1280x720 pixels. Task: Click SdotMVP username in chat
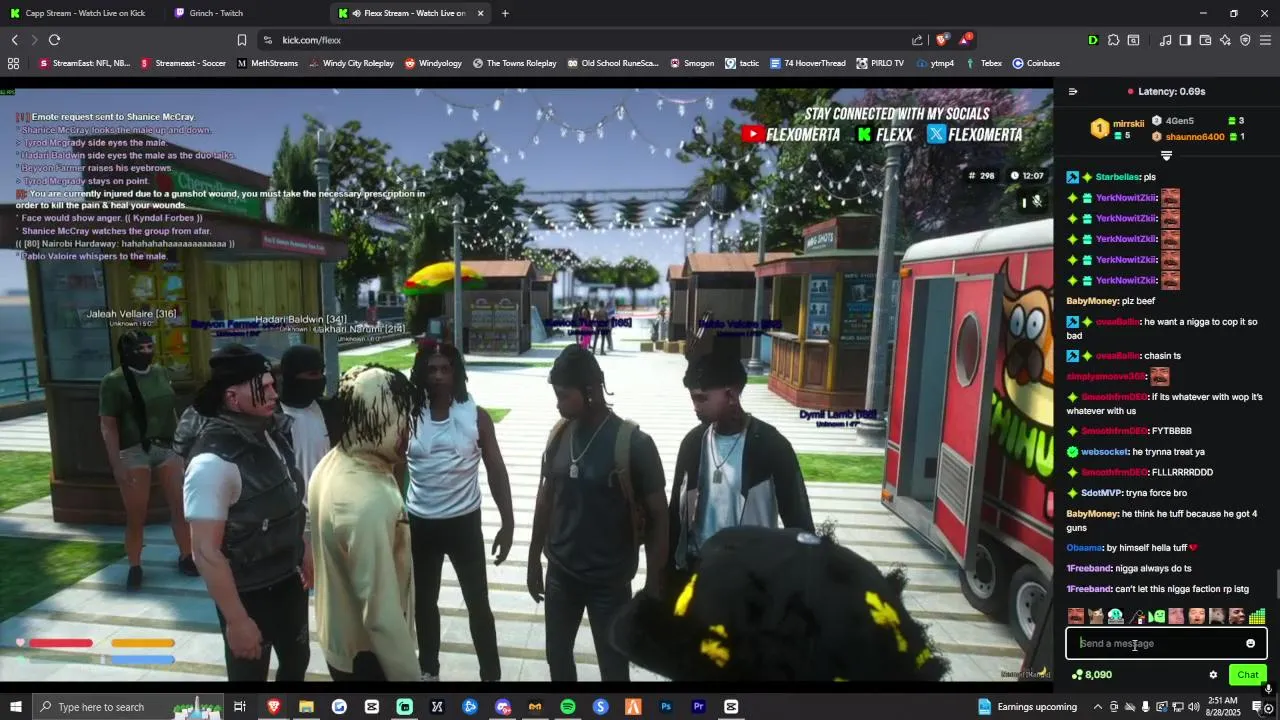(1101, 493)
